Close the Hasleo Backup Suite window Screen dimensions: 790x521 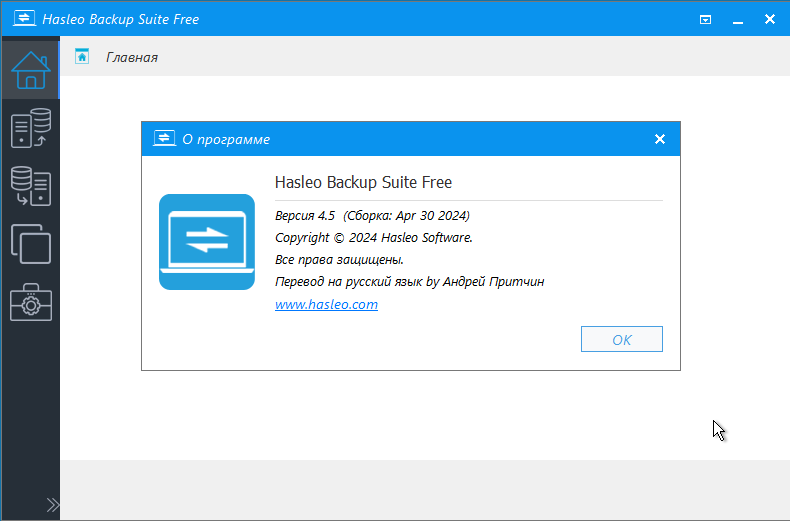pos(770,19)
